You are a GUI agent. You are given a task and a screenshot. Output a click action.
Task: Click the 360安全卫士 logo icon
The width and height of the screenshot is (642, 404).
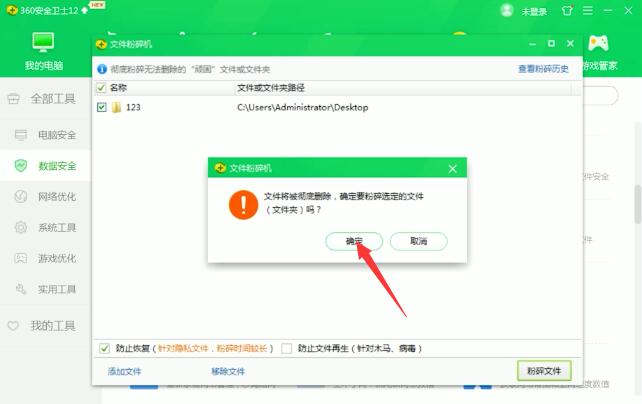12,10
